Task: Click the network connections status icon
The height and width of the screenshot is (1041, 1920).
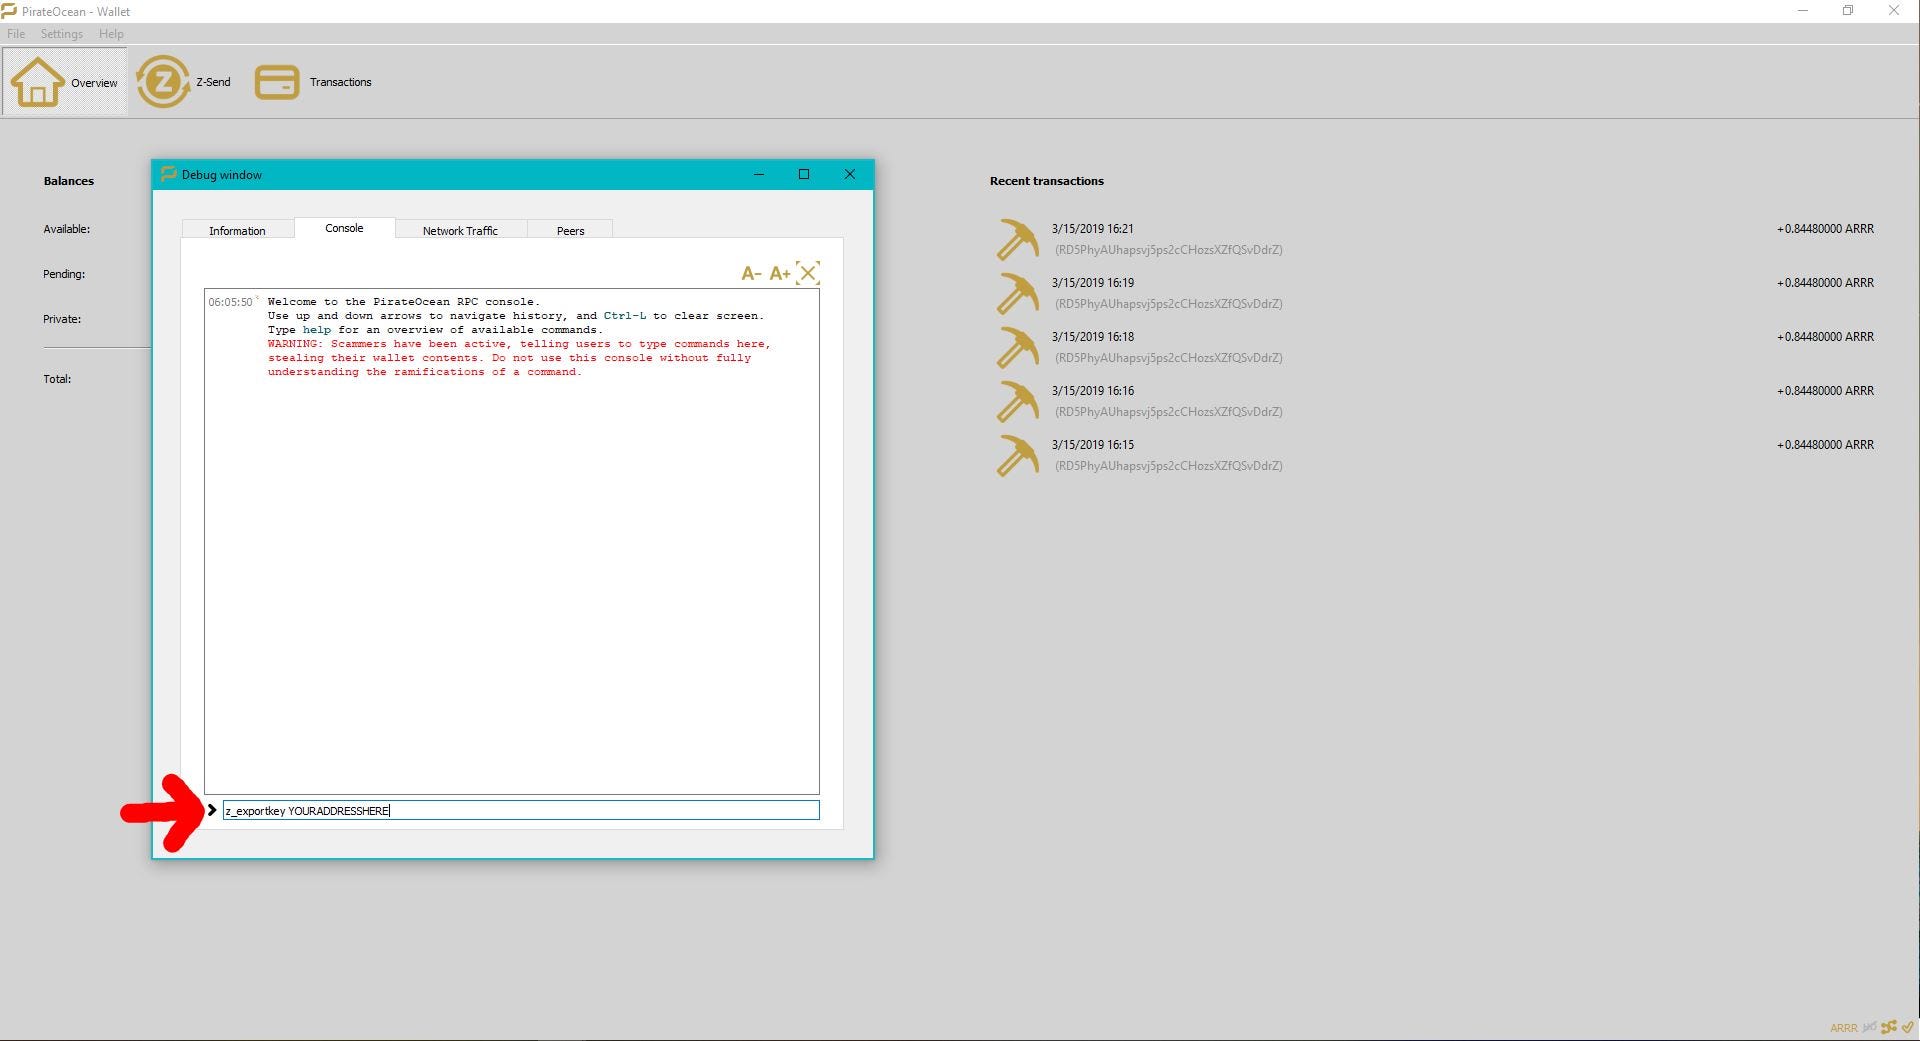Action: (x=1889, y=1027)
